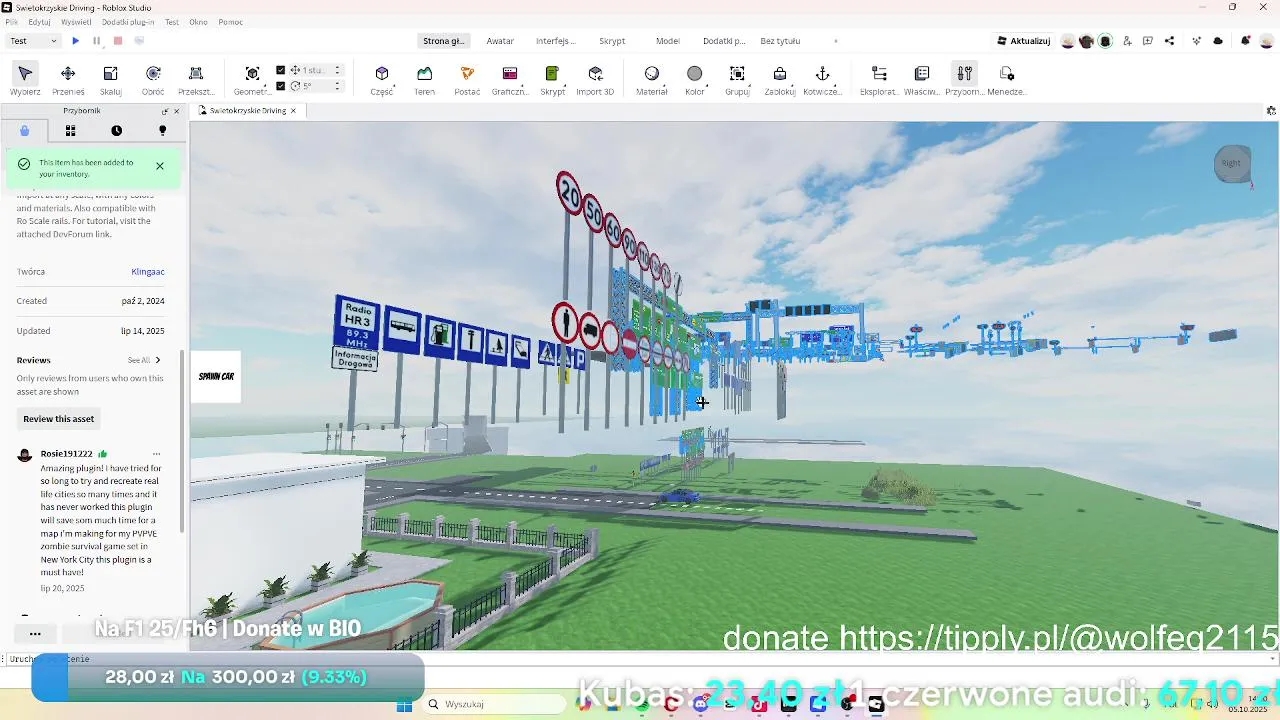Toggle the Kotwiczenie anchor tool

[822, 79]
